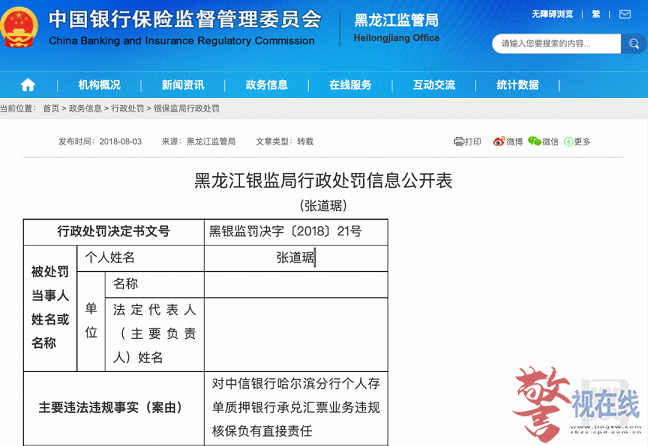
Task: Click table cell 行政处罚决定书文号
Action: click(x=114, y=232)
